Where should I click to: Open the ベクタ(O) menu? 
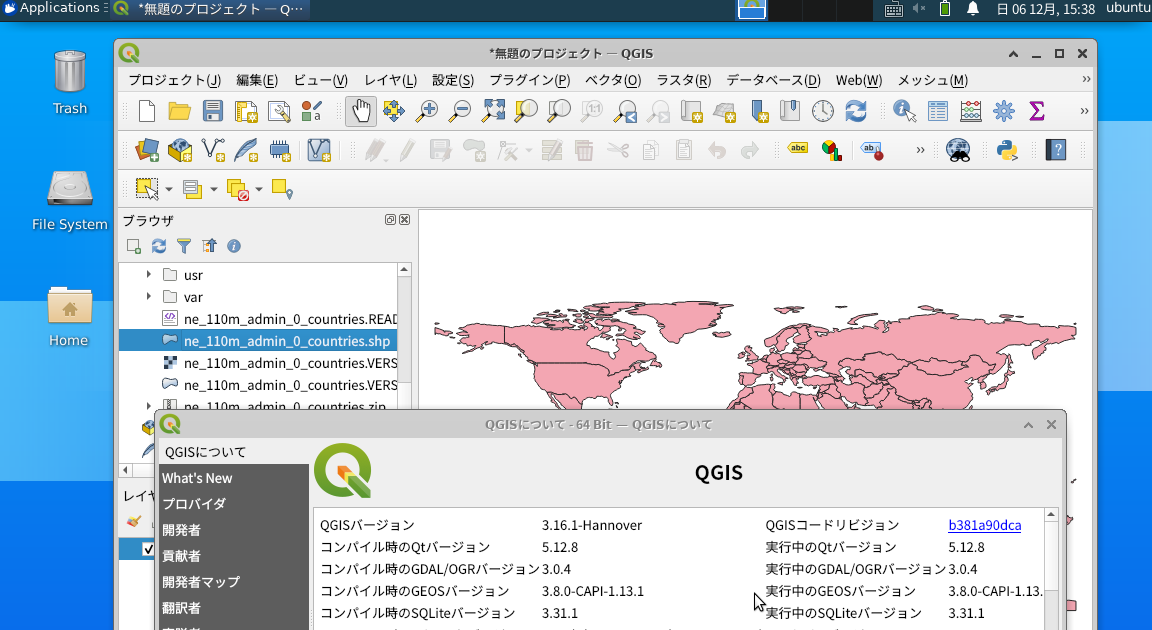pyautogui.click(x=613, y=80)
